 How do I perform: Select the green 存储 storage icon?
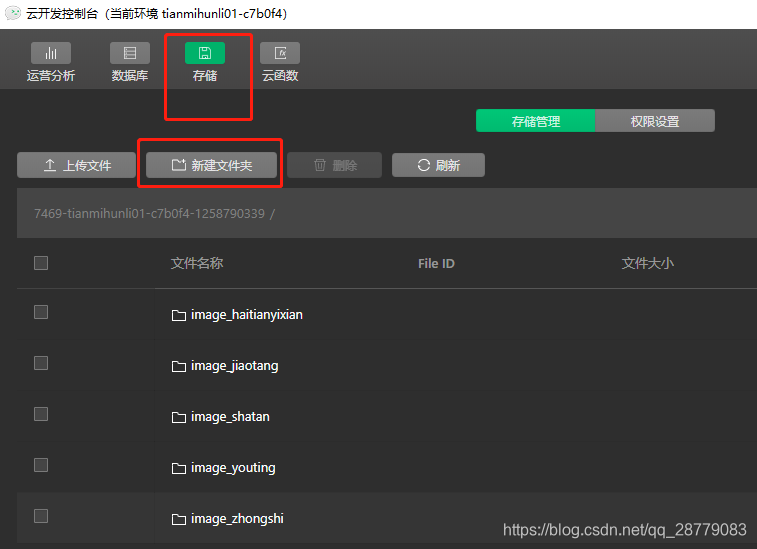click(205, 53)
